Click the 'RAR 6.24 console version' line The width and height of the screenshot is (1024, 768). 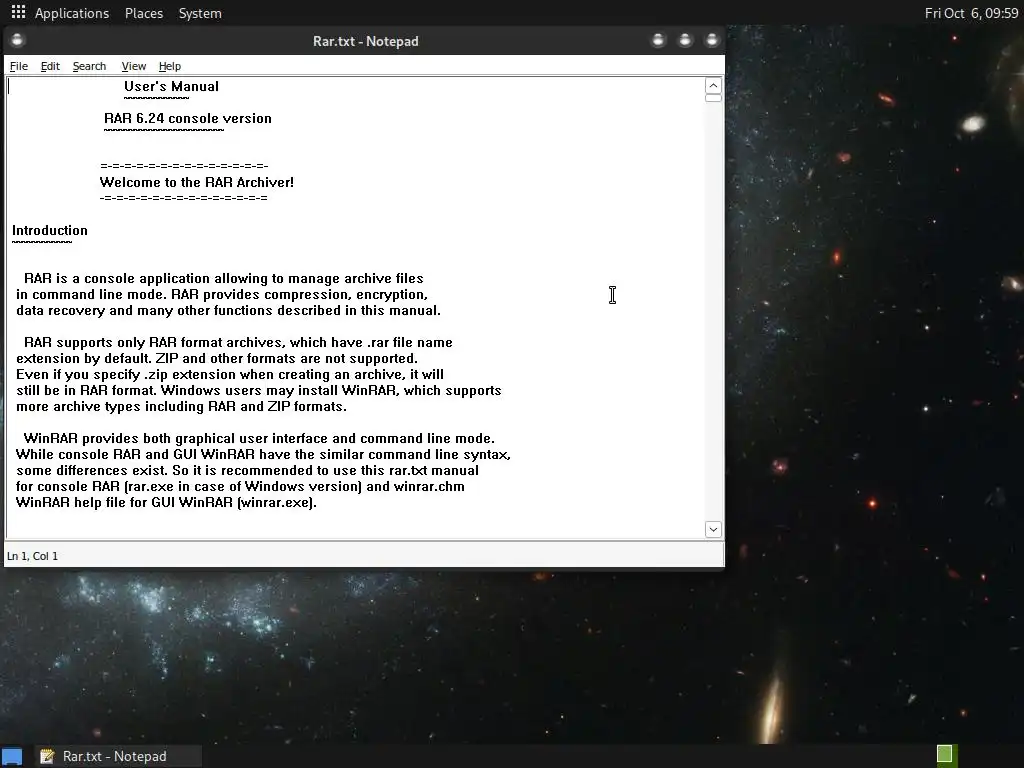(187, 118)
